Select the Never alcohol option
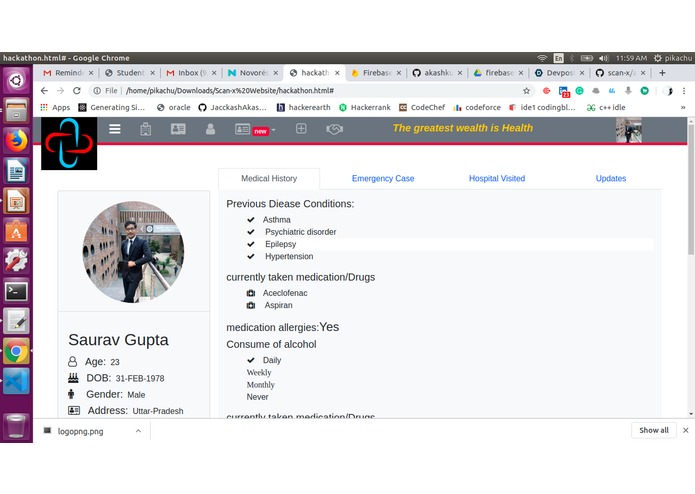The height and width of the screenshot is (494, 695). [x=258, y=397]
